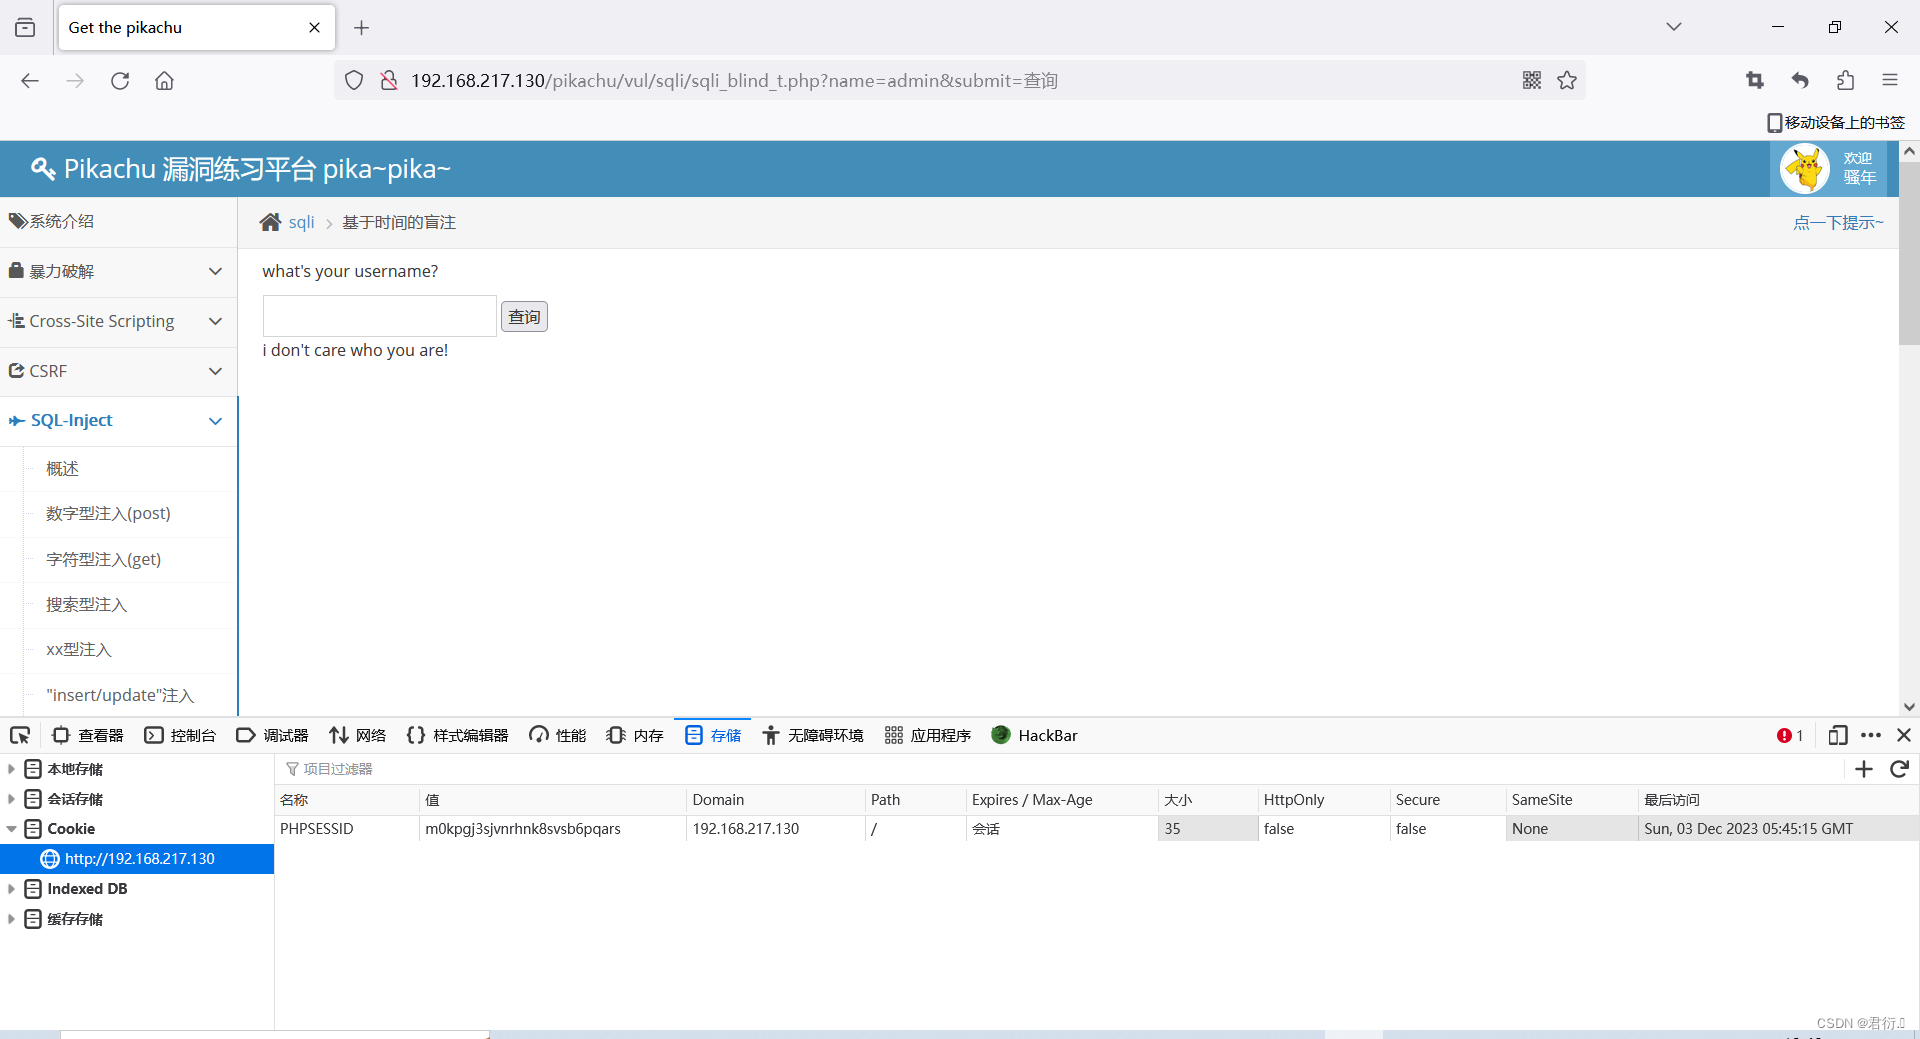Open the 无障碍环境 accessibility tab
The height and width of the screenshot is (1039, 1920).
pos(813,736)
